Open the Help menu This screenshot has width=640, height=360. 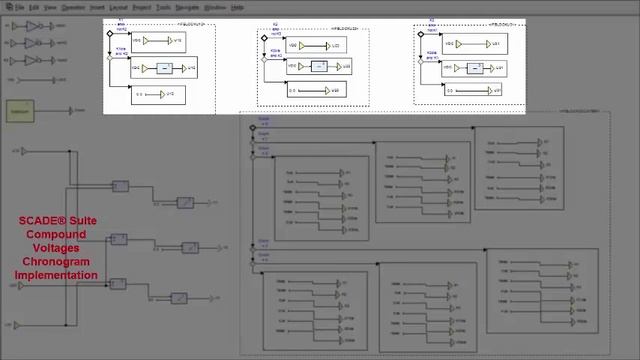(x=237, y=7)
